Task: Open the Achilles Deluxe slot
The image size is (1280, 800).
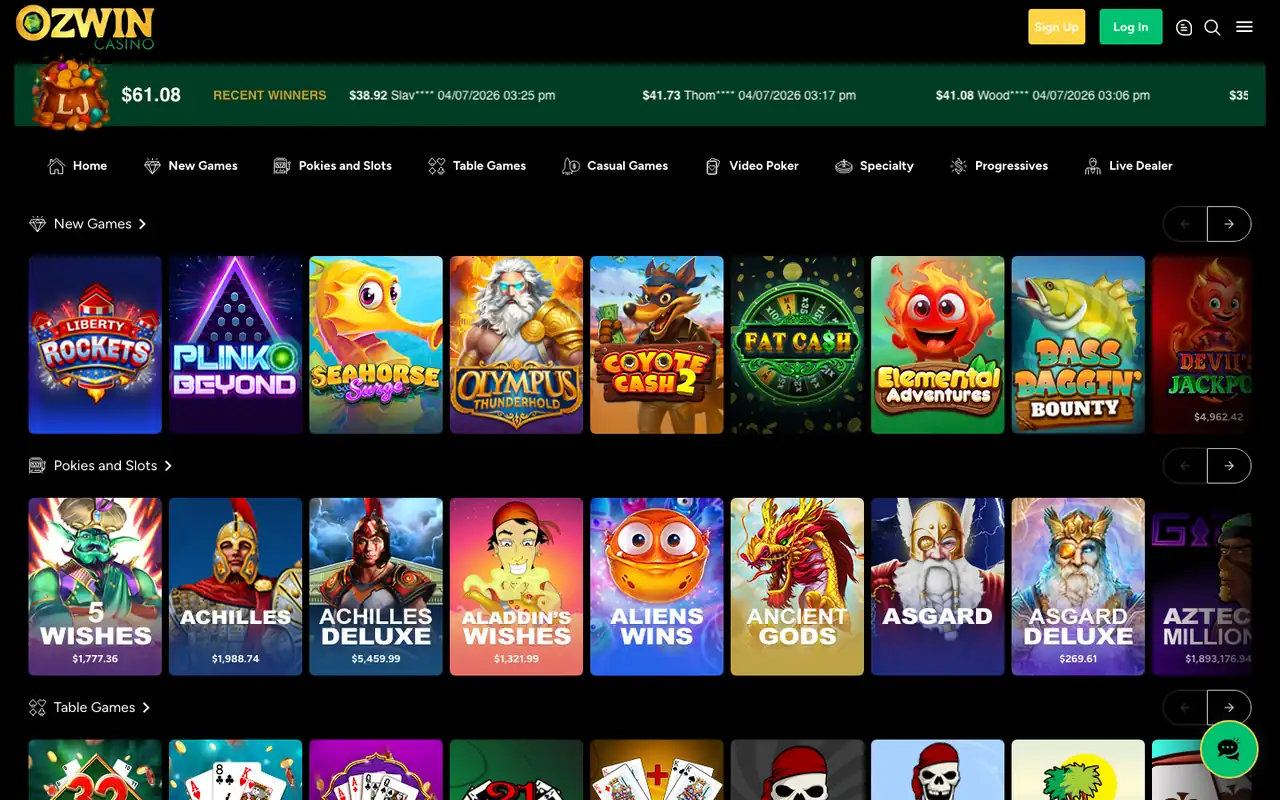Action: click(376, 587)
